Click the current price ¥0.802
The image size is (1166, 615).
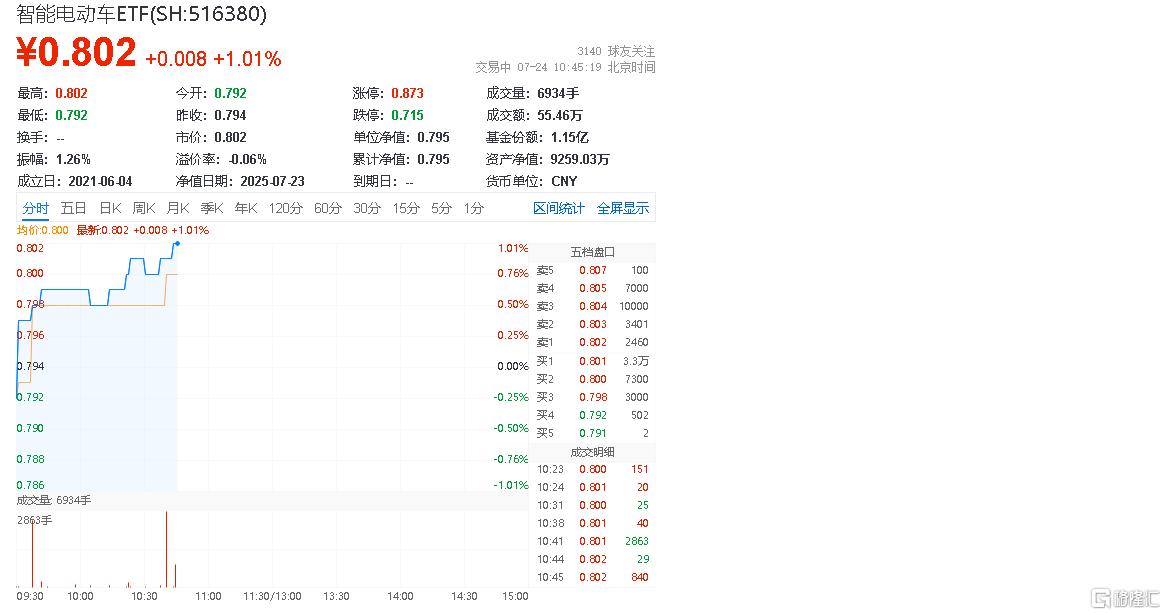coord(76,52)
